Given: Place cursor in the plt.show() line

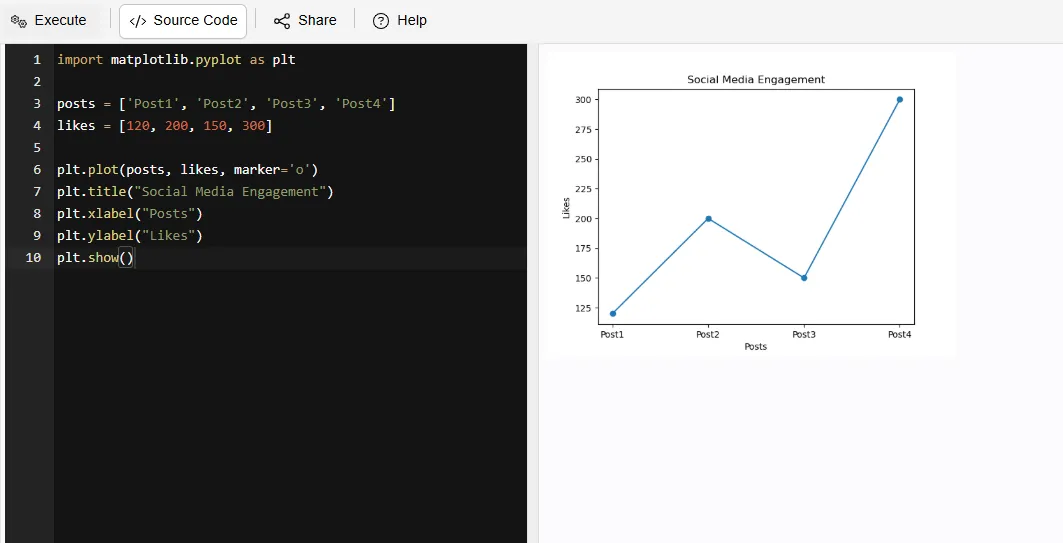Looking at the screenshot, I should pos(96,258).
